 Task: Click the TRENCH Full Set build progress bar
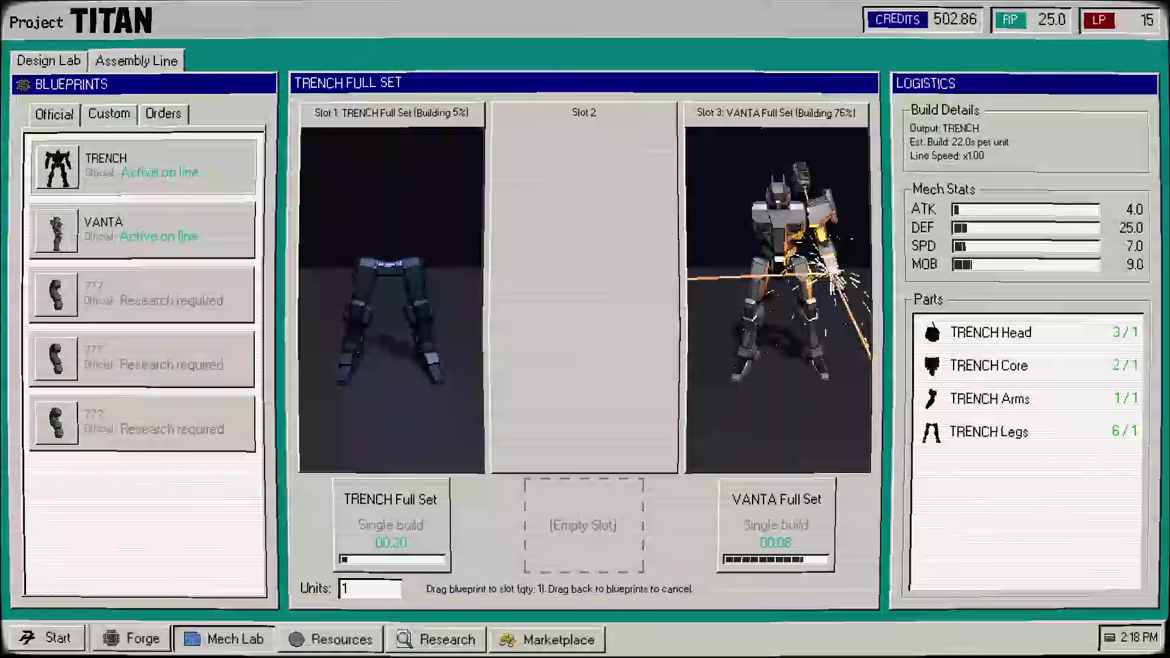pos(392,559)
